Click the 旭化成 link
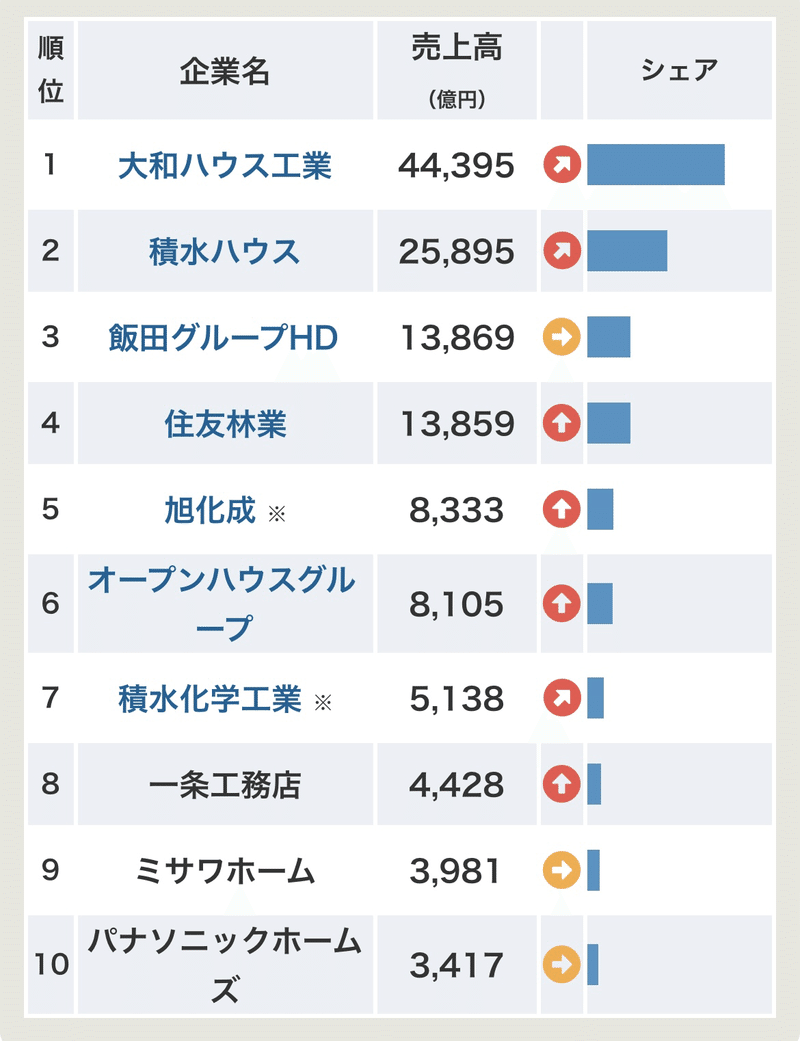The image size is (800, 1041). click(x=210, y=510)
